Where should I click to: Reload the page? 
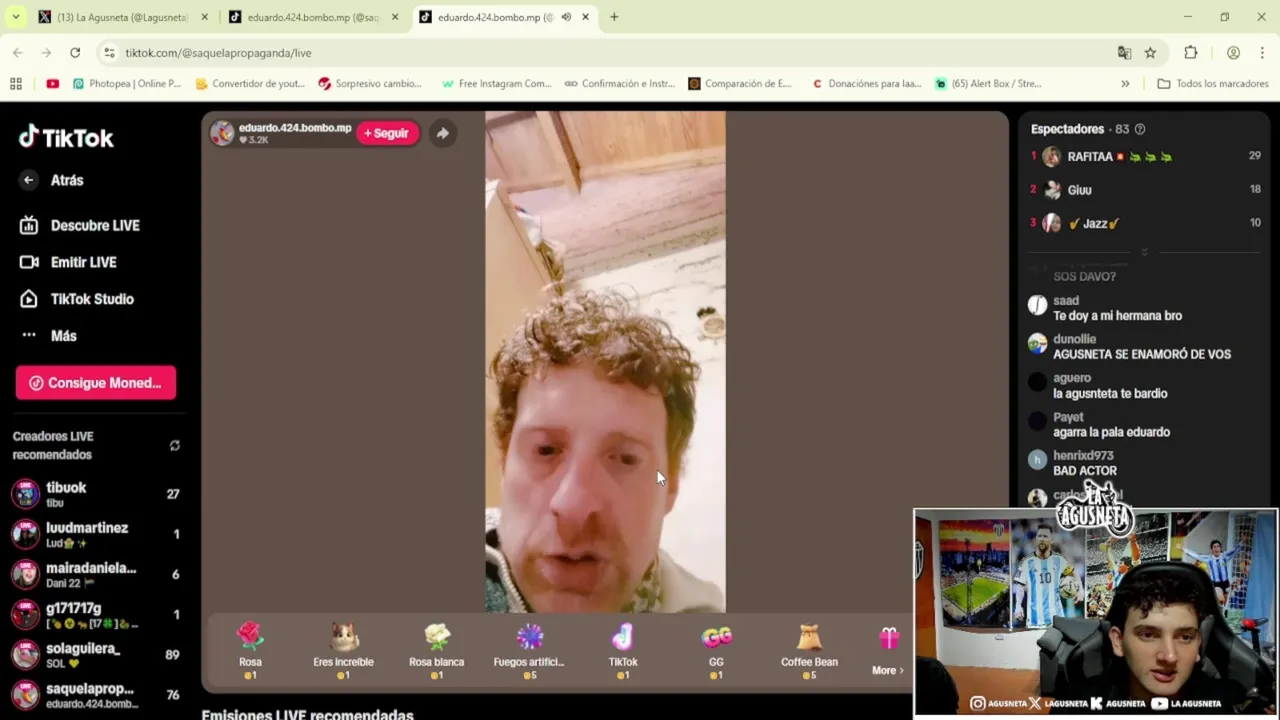pos(75,53)
